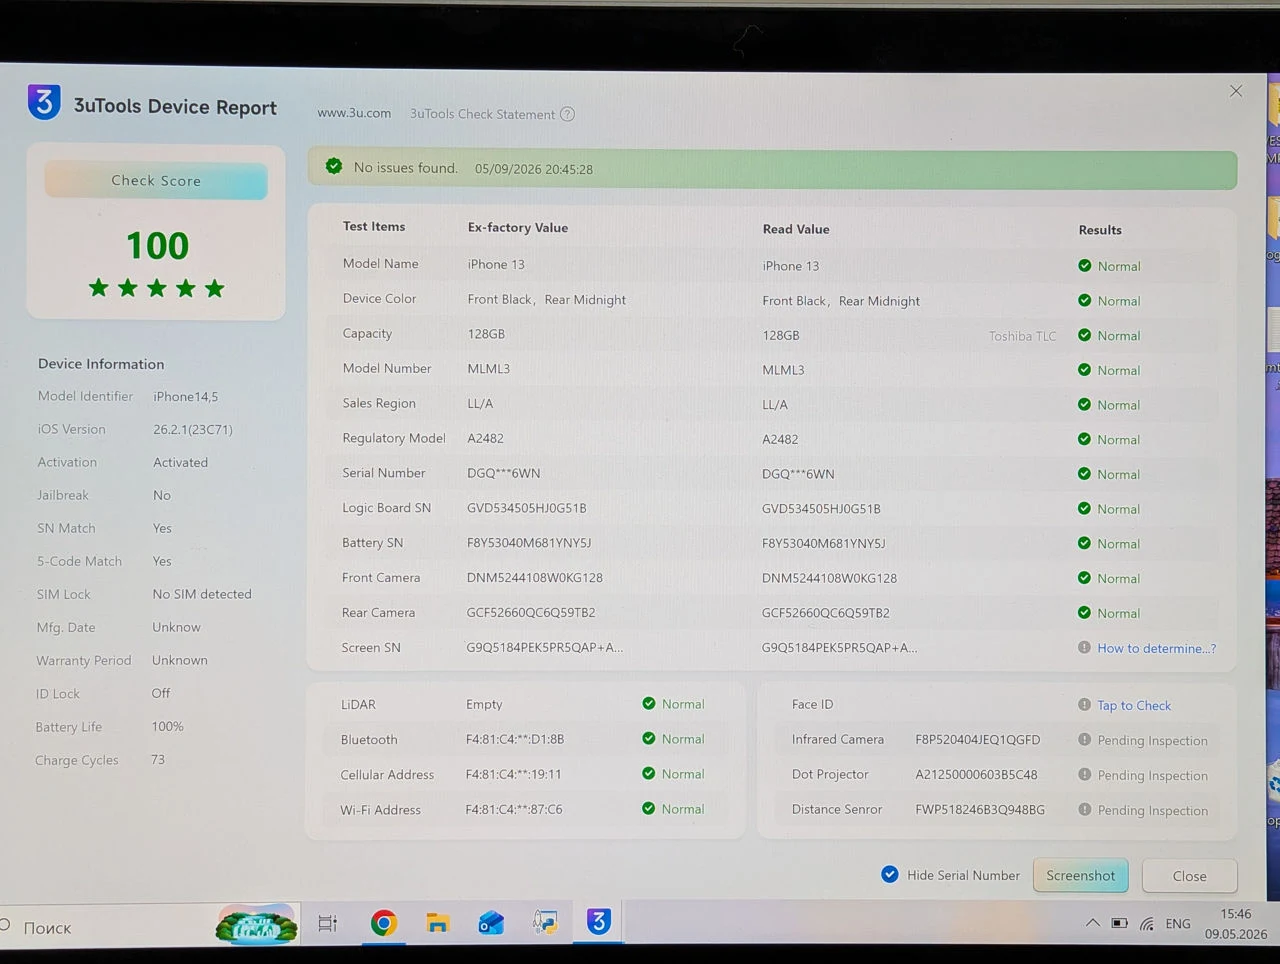Select the Logic Board SN read value GVD534505HJ0G51B
The width and height of the screenshot is (1280, 964).
point(821,509)
